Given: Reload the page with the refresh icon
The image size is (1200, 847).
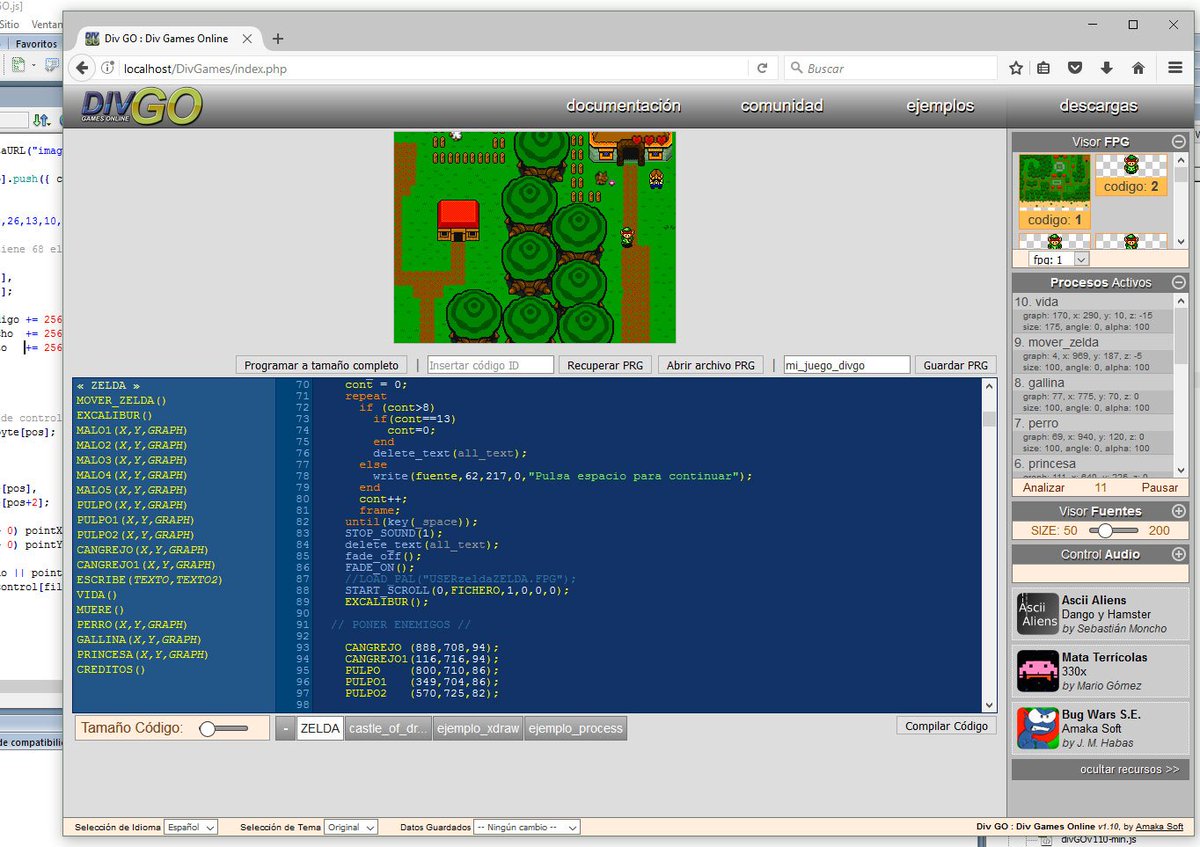Looking at the screenshot, I should 762,68.
